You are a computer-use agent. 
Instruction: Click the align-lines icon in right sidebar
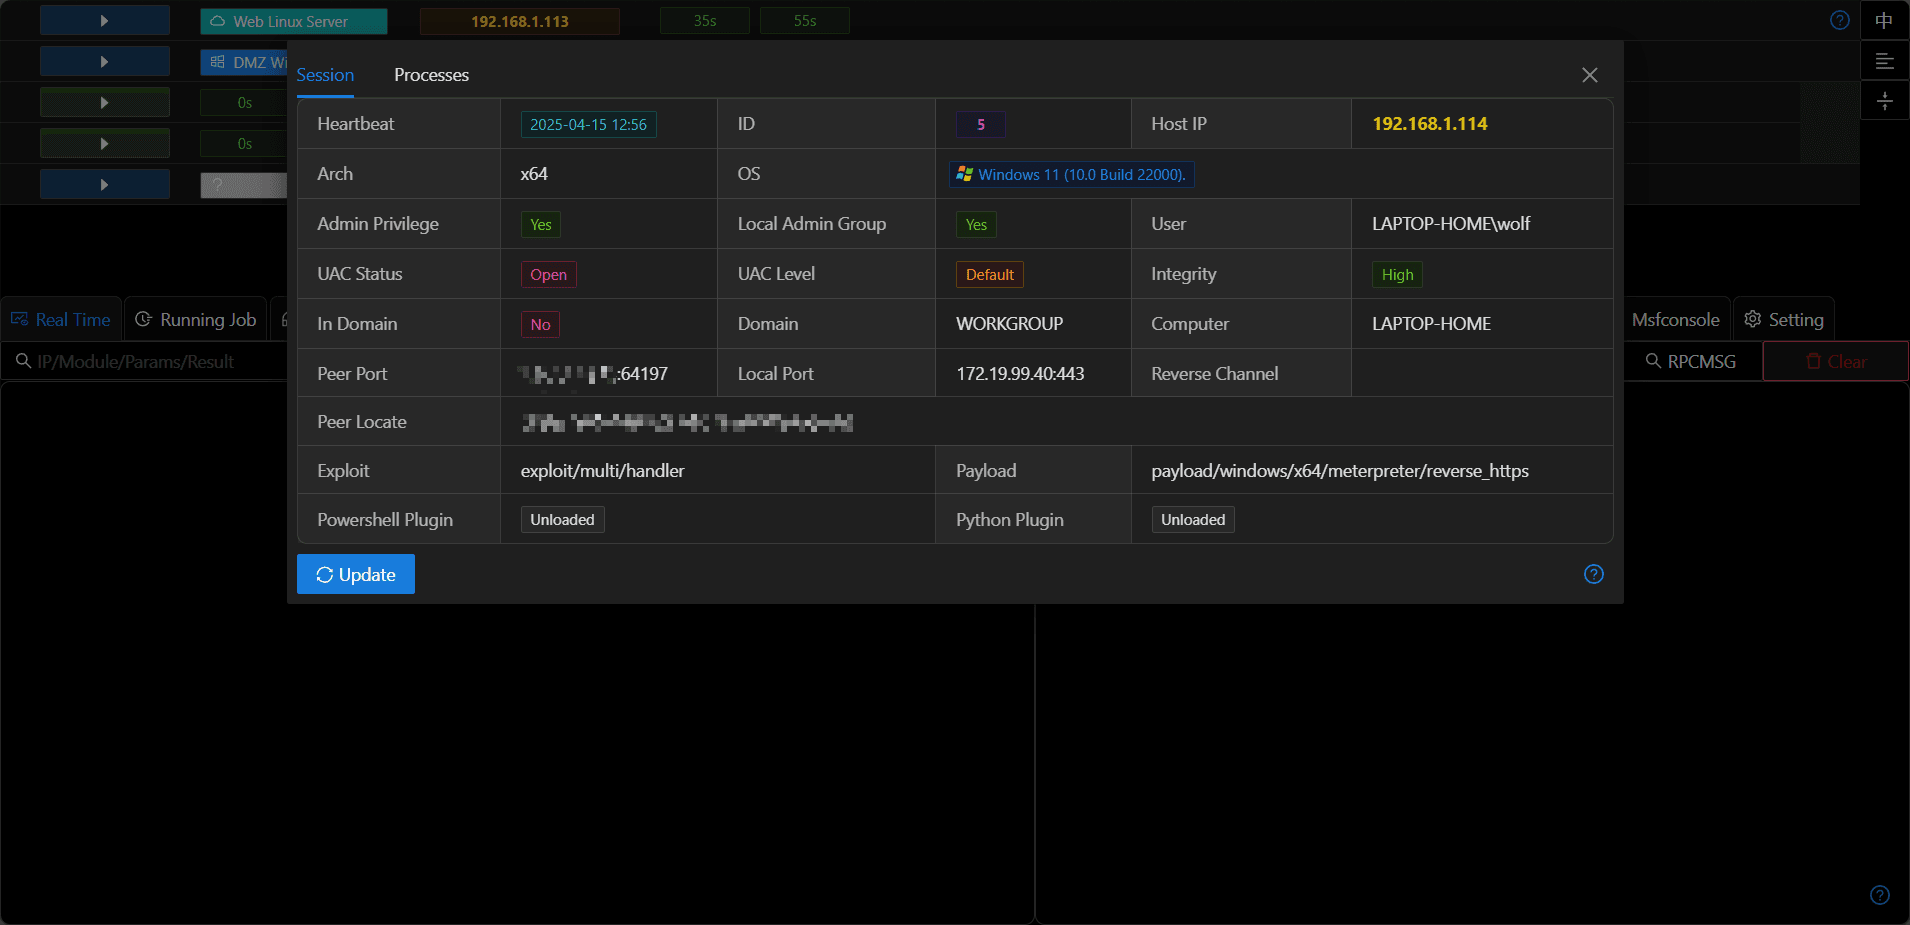tap(1884, 61)
